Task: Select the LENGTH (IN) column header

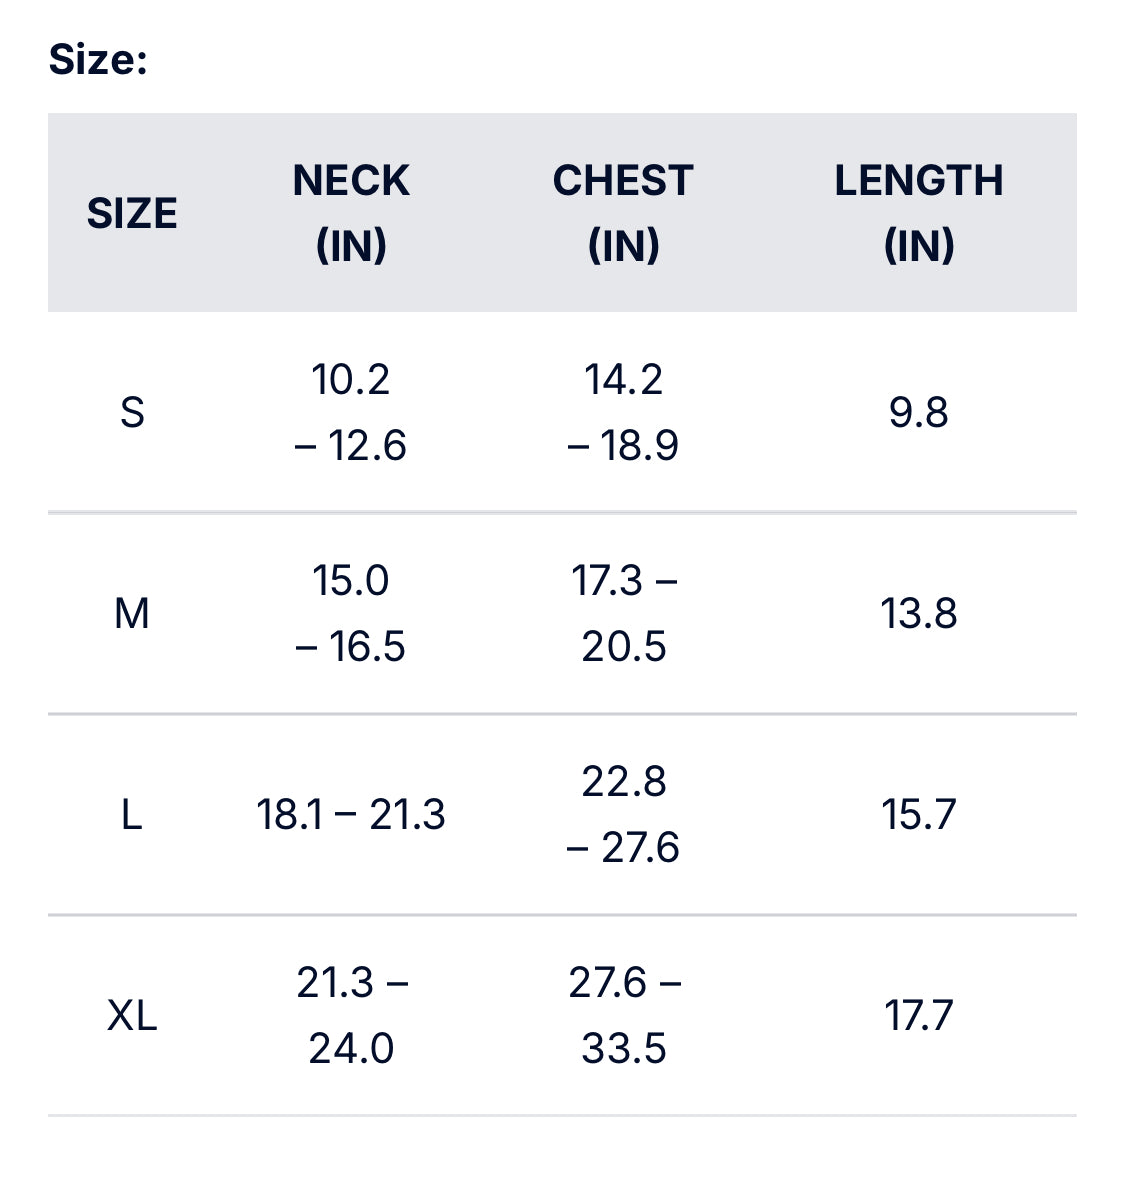Action: (918, 213)
